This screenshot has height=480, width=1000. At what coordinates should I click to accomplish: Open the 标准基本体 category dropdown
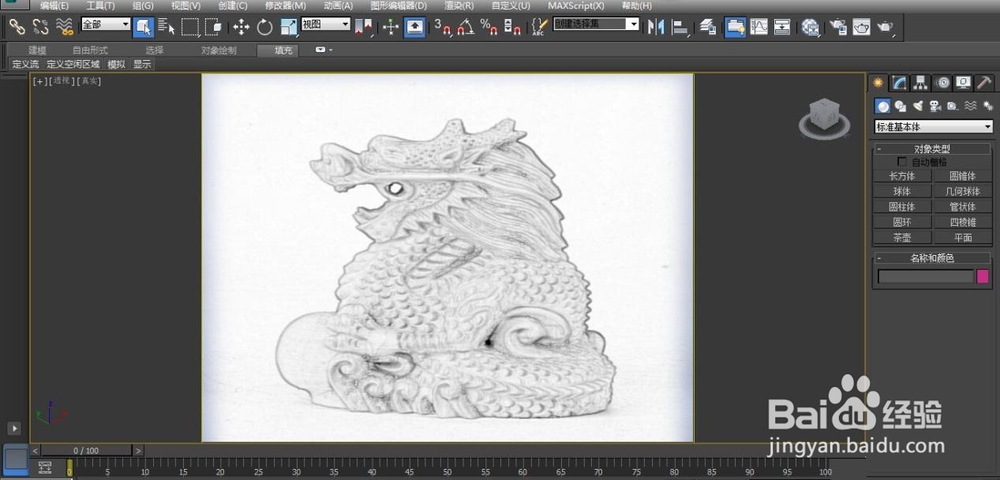[x=933, y=127]
